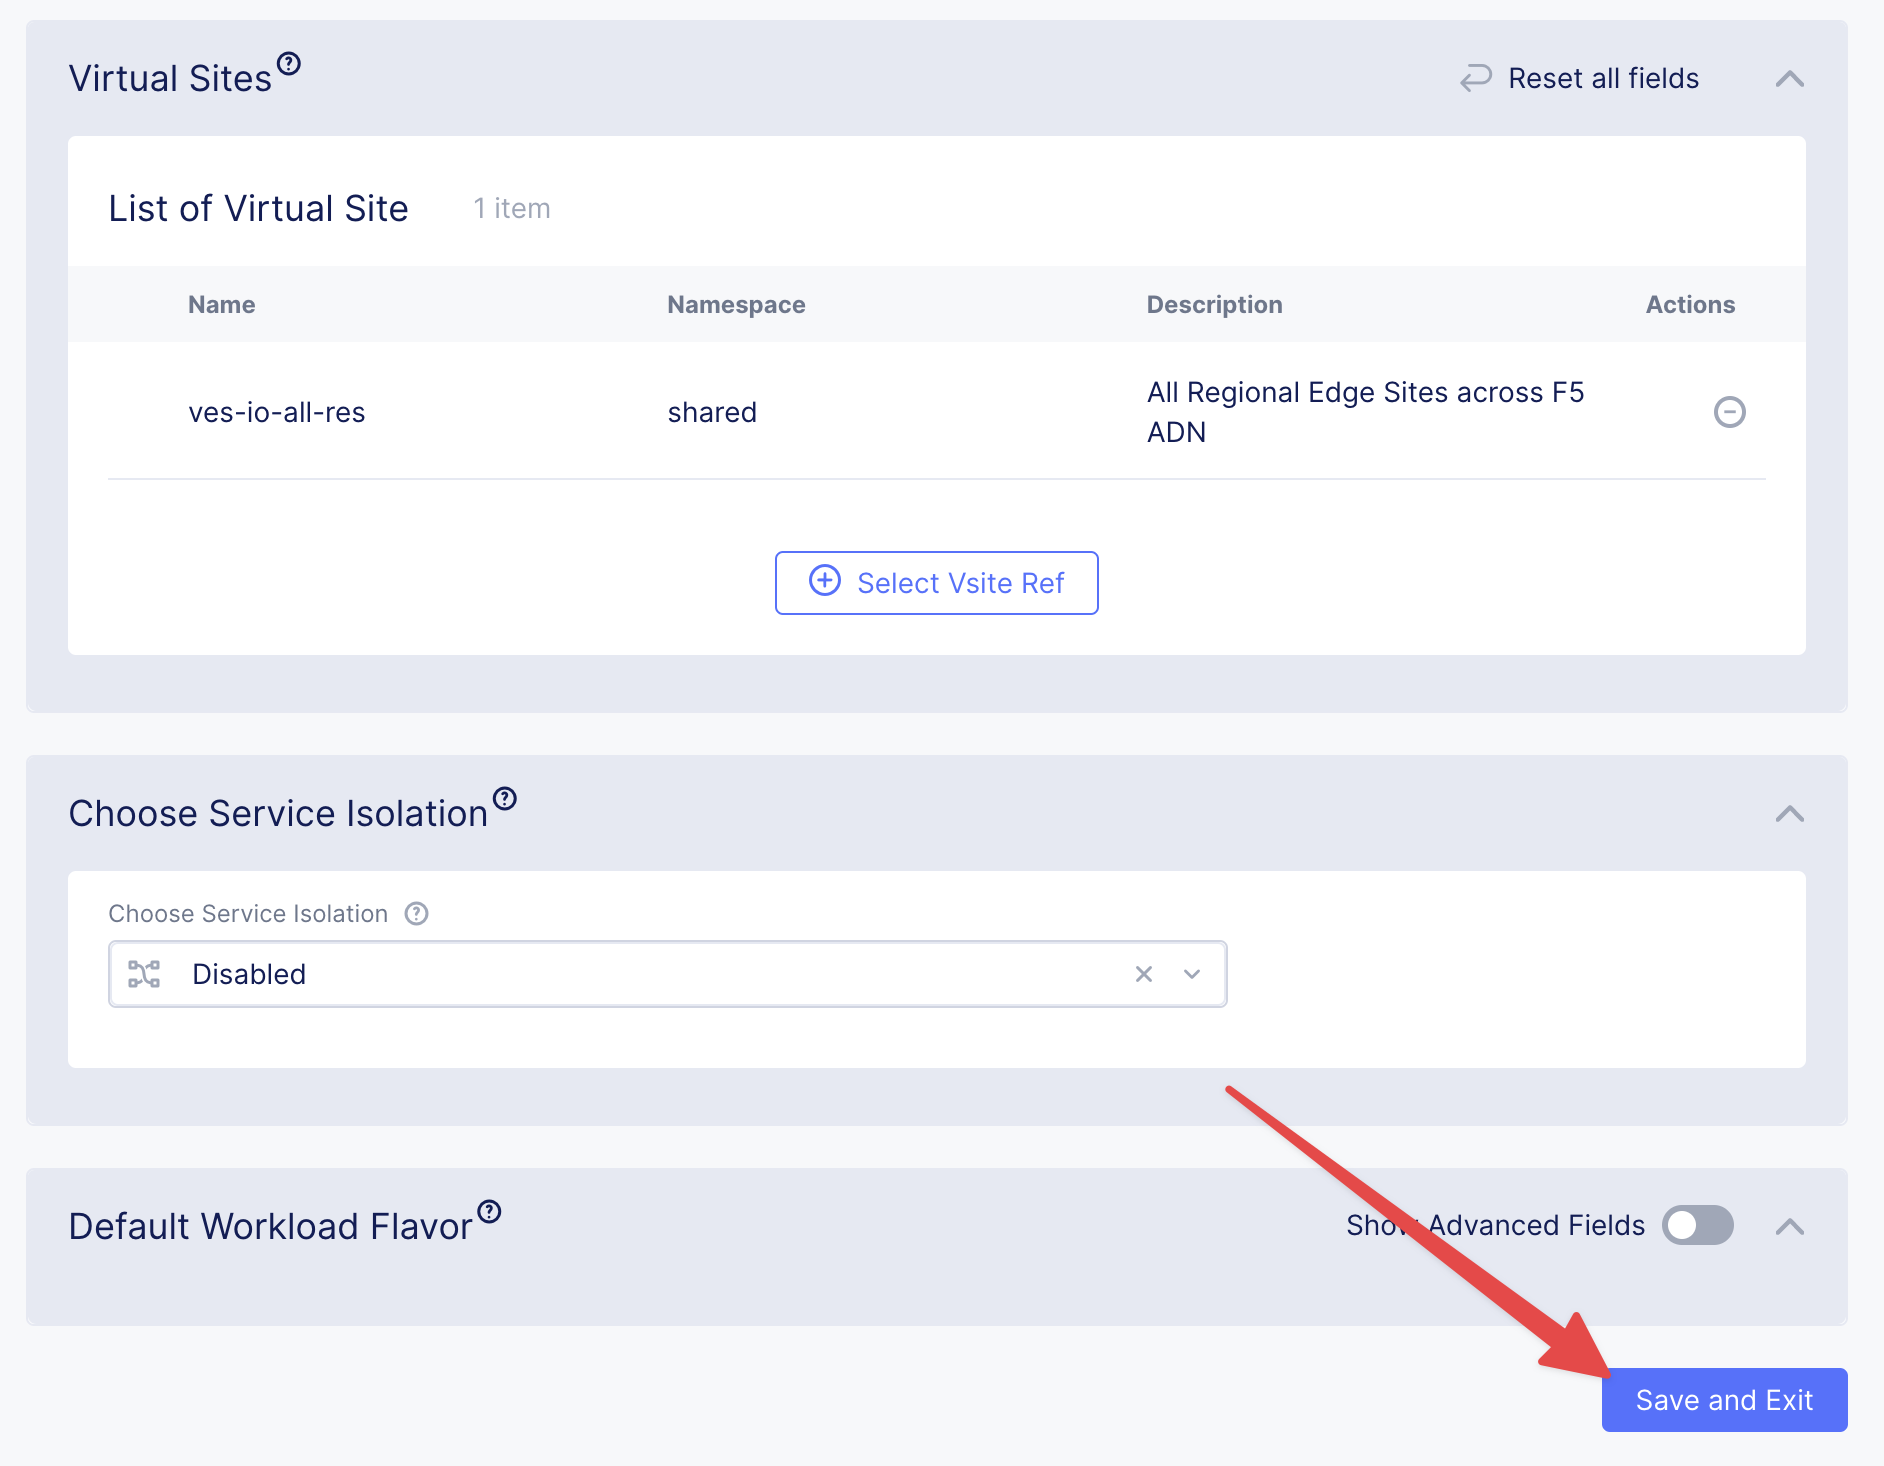Screen dimensions: 1884x1466
Task: Open the Service Isolation dropdown arrow
Action: tap(1191, 974)
